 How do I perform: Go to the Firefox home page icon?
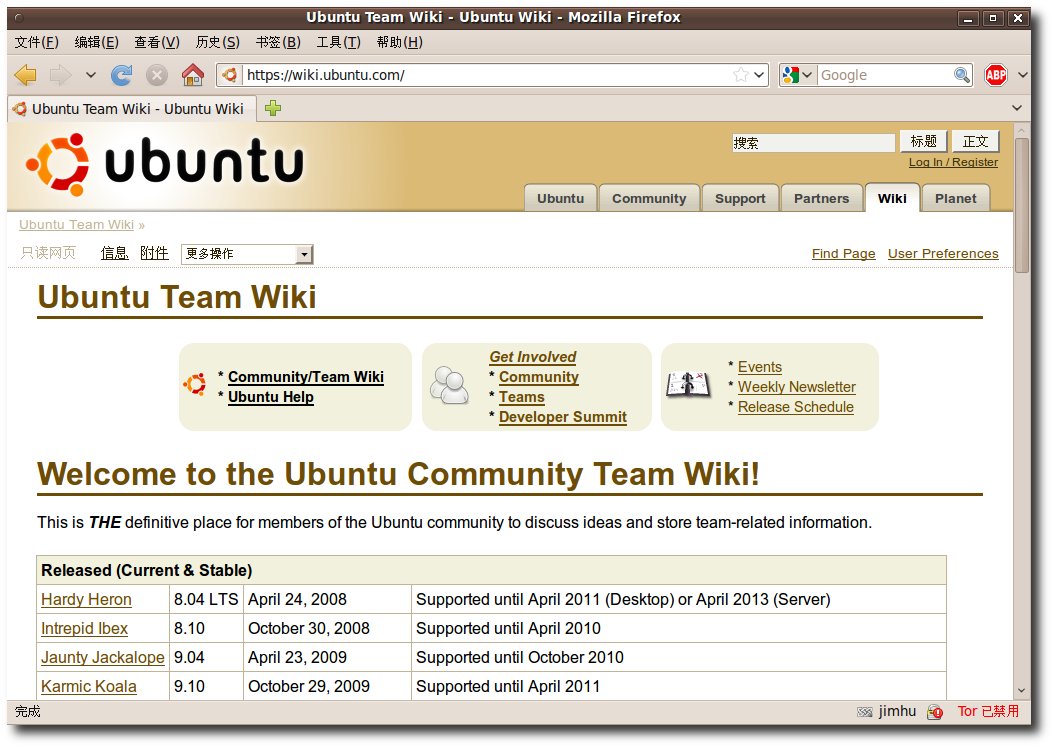coord(192,75)
